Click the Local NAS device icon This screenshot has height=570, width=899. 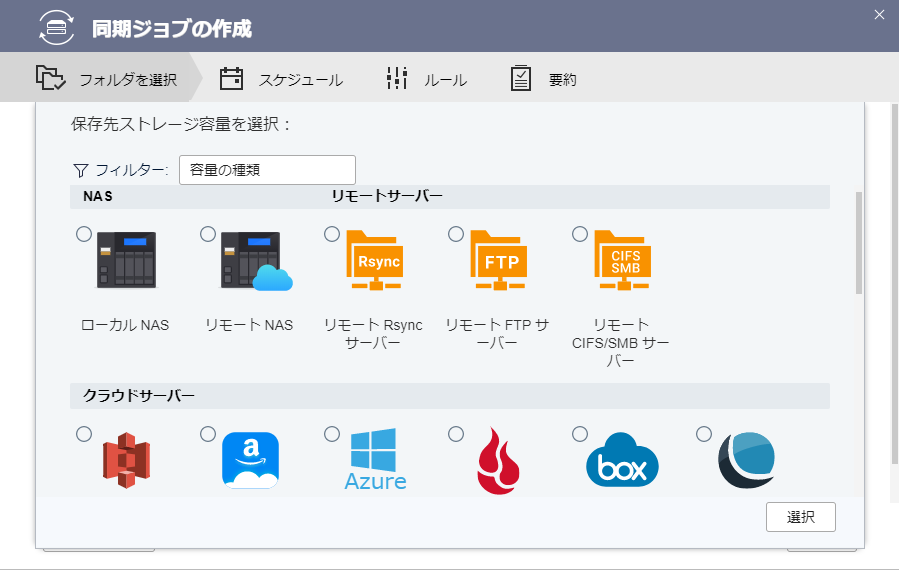[126, 261]
